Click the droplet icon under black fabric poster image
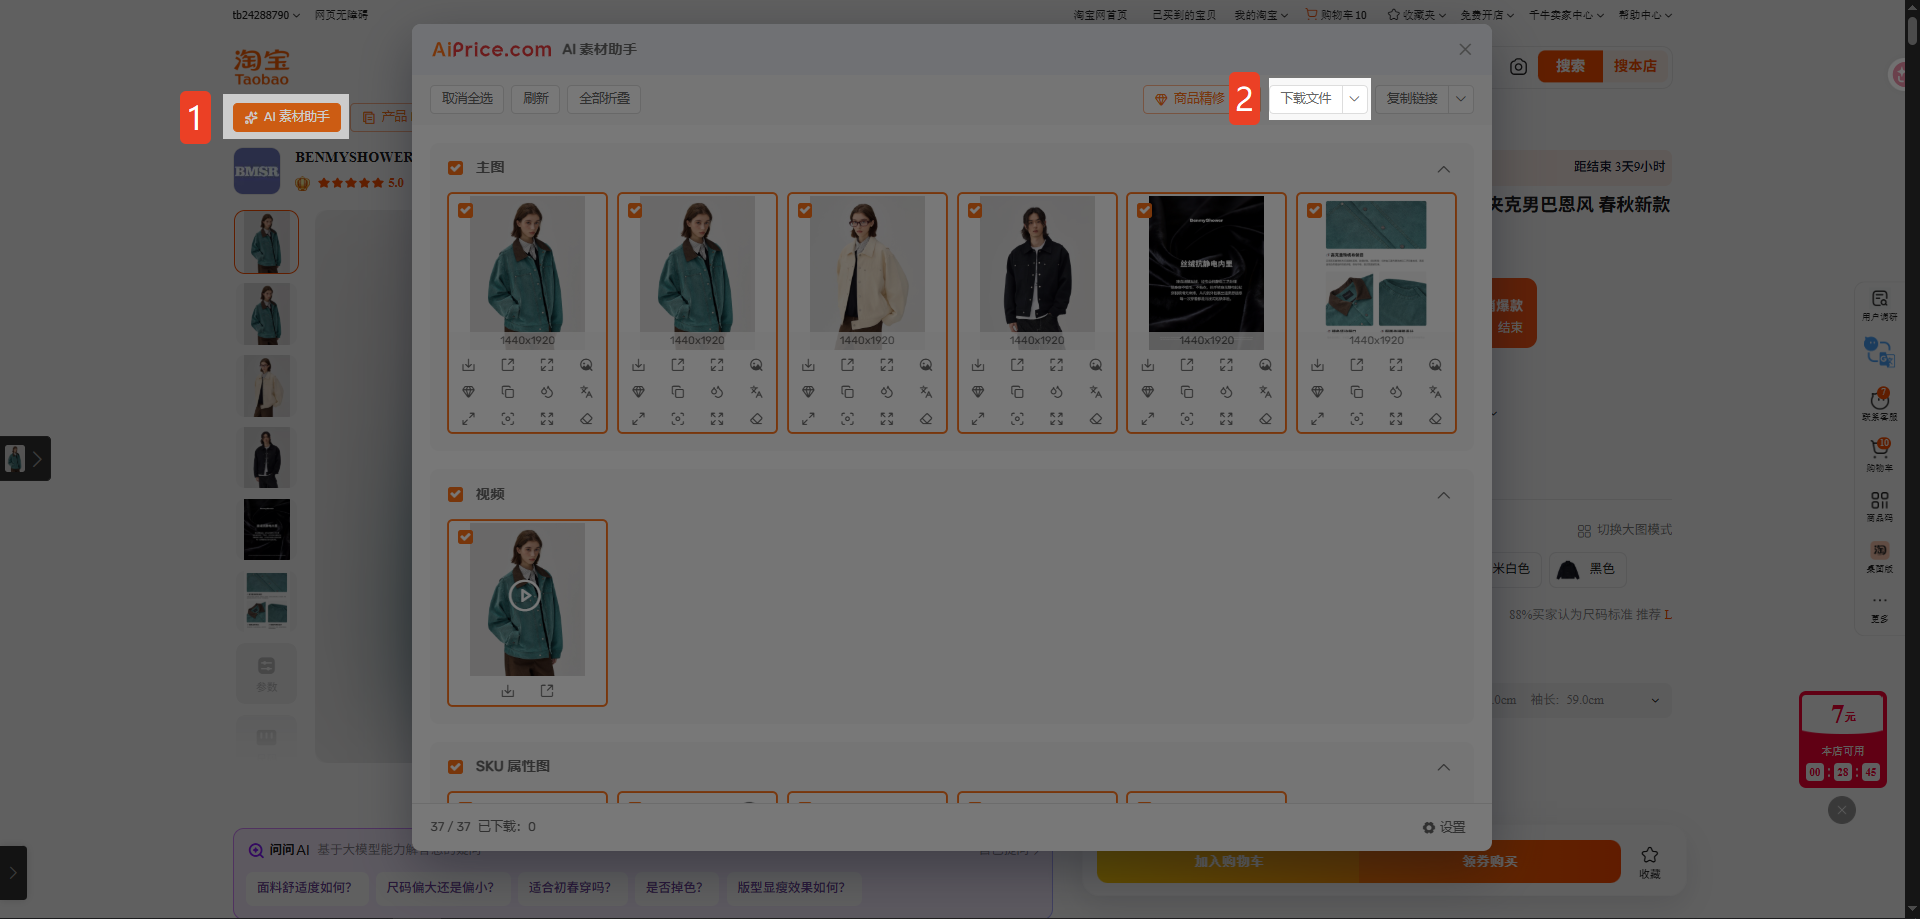Viewport: 1920px width, 919px height. point(1226,392)
